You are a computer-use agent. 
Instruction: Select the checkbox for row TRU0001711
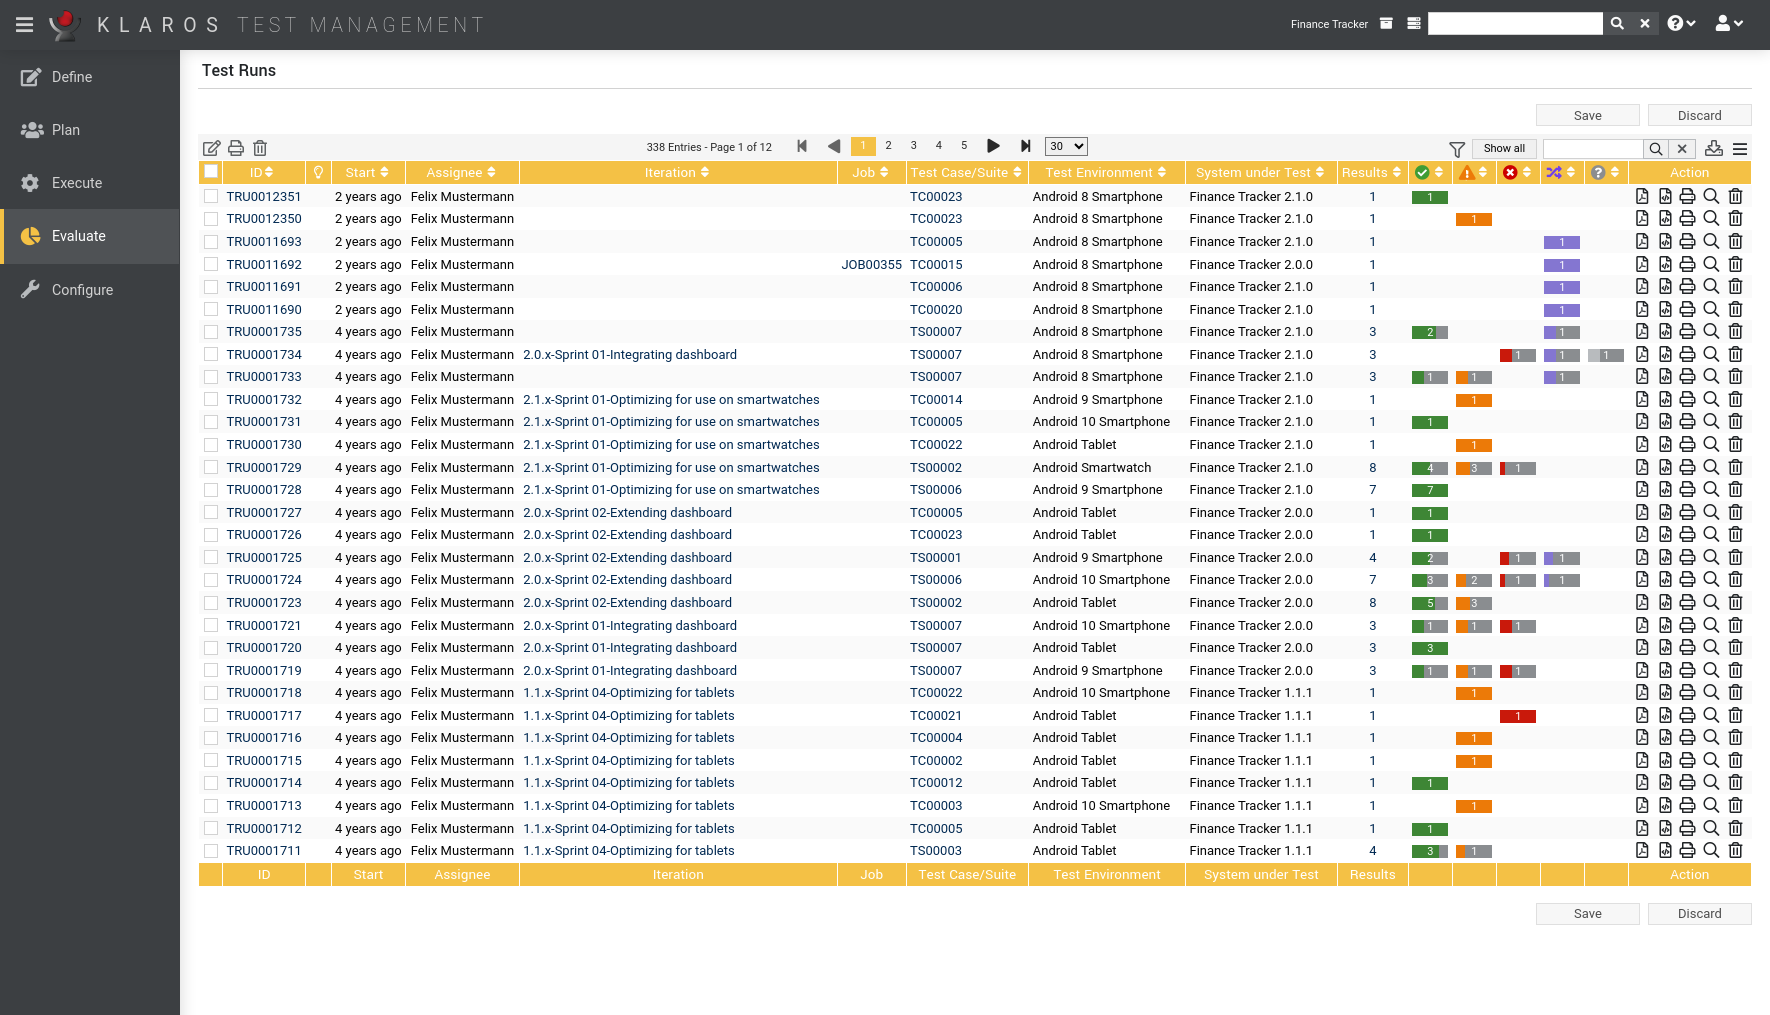tap(211, 851)
